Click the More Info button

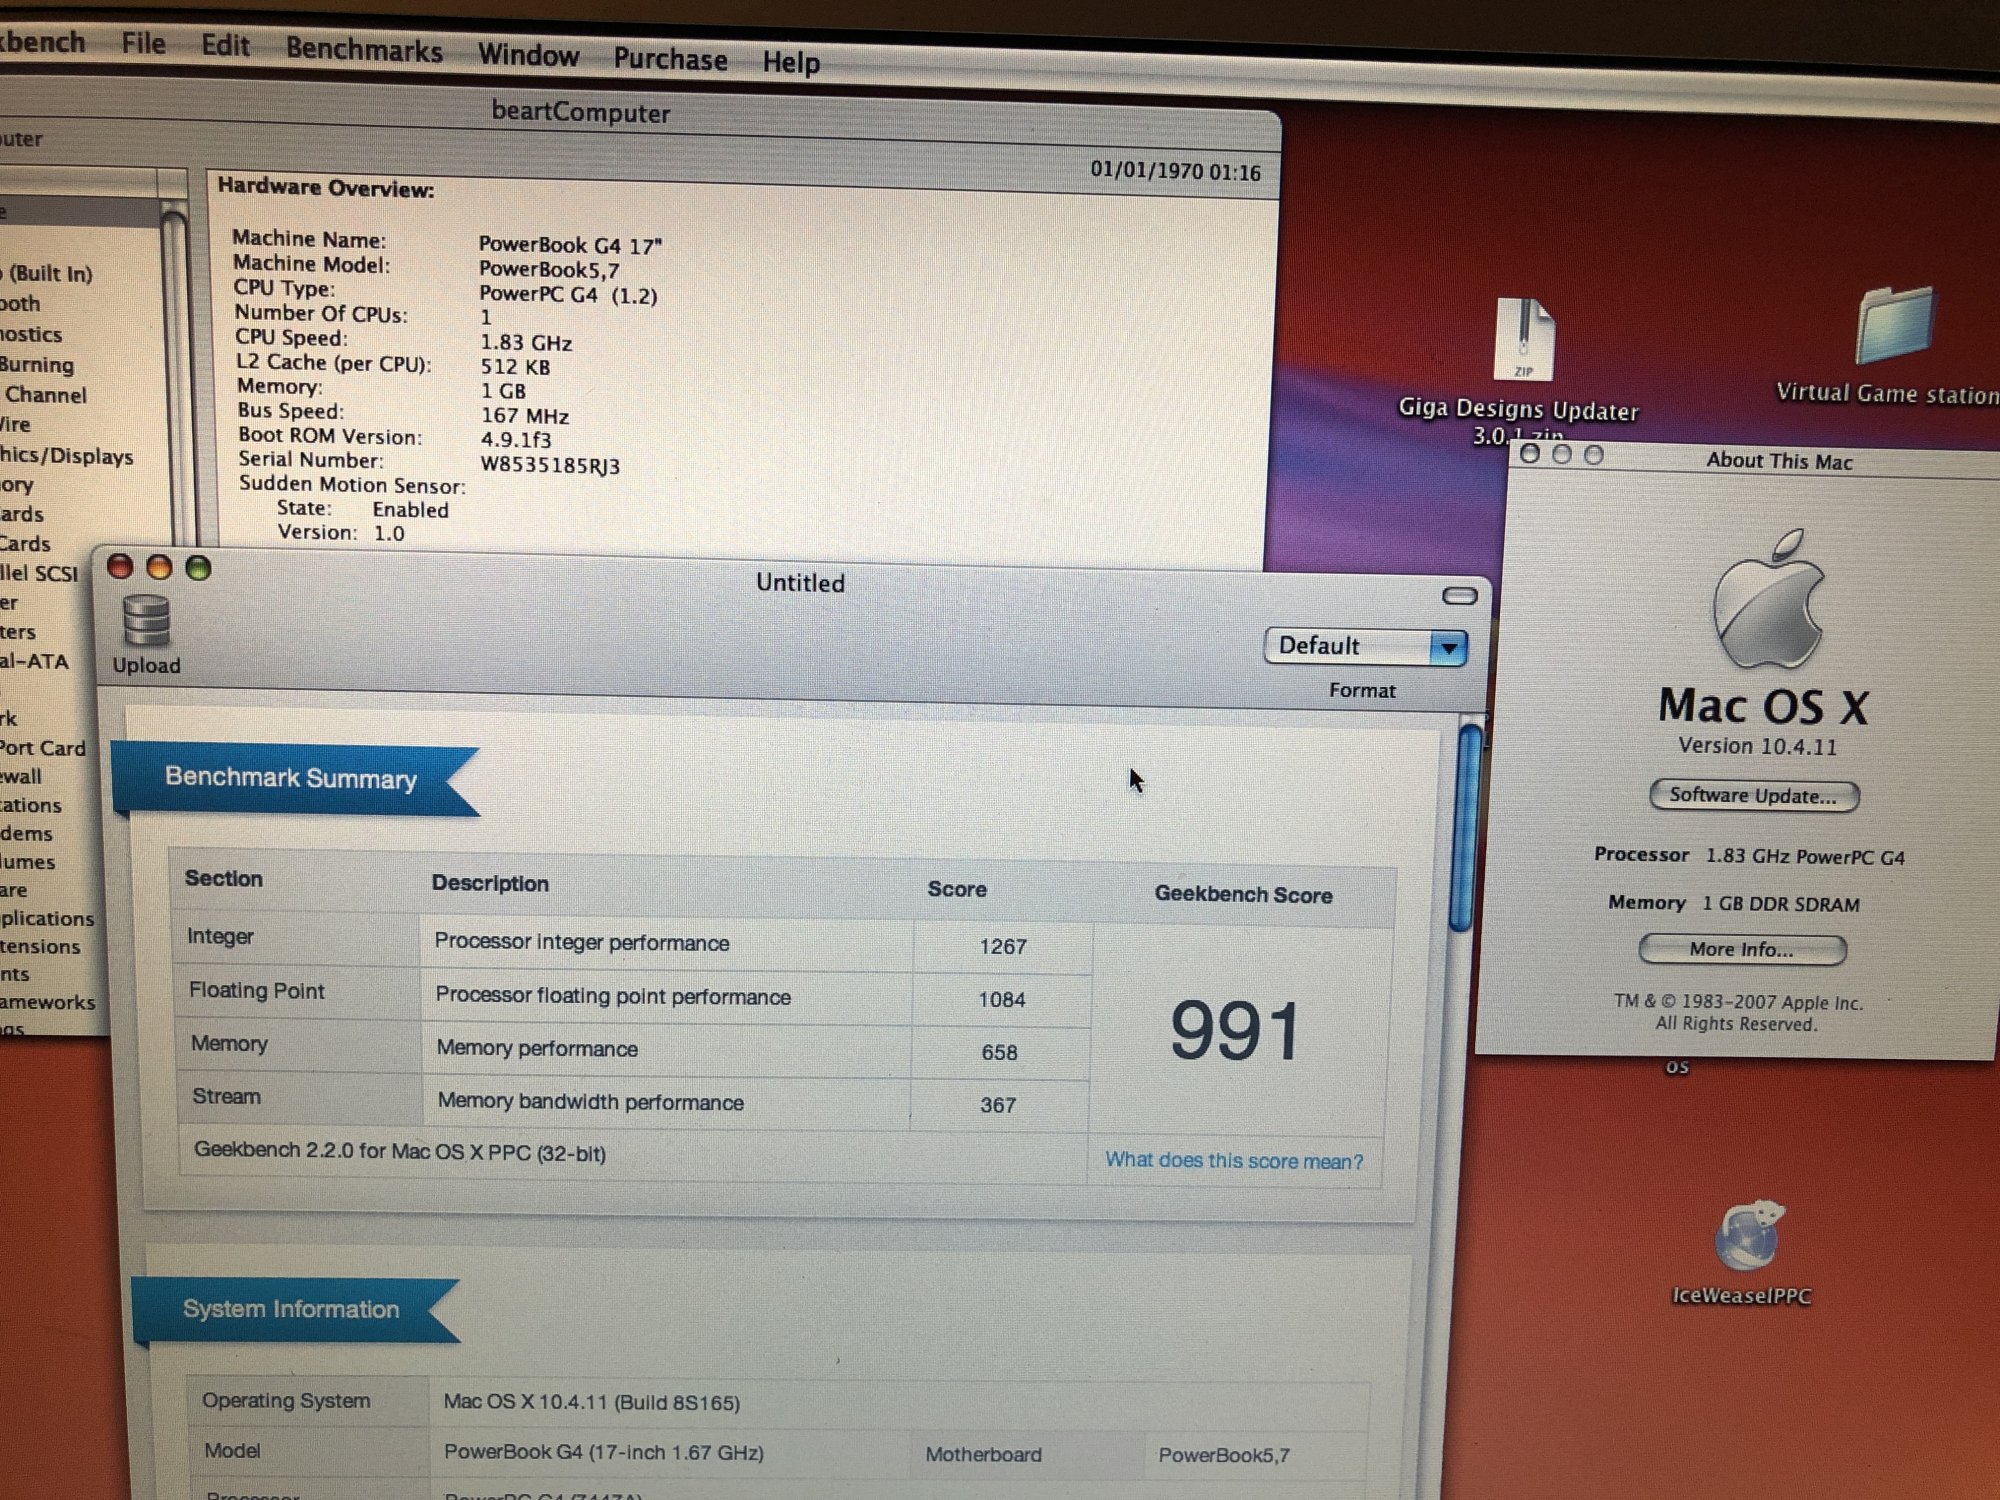coord(1742,949)
